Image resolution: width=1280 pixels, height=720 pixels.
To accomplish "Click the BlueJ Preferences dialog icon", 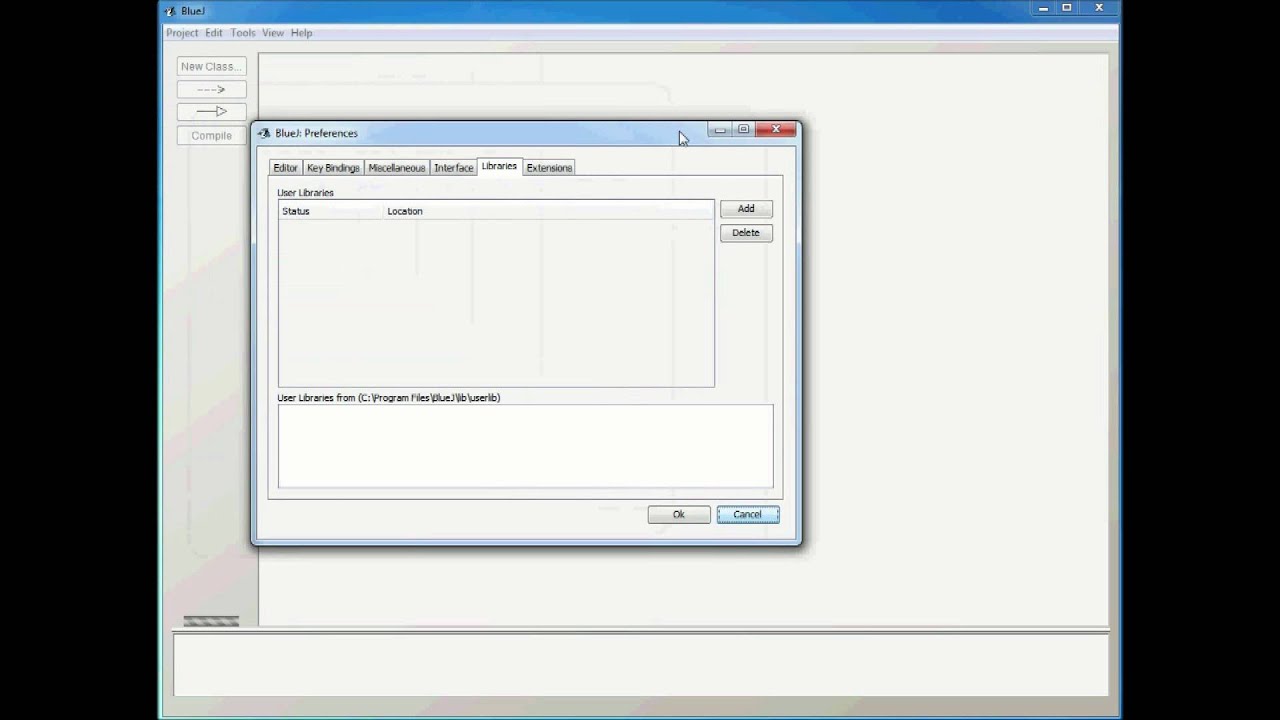I will pyautogui.click(x=264, y=133).
